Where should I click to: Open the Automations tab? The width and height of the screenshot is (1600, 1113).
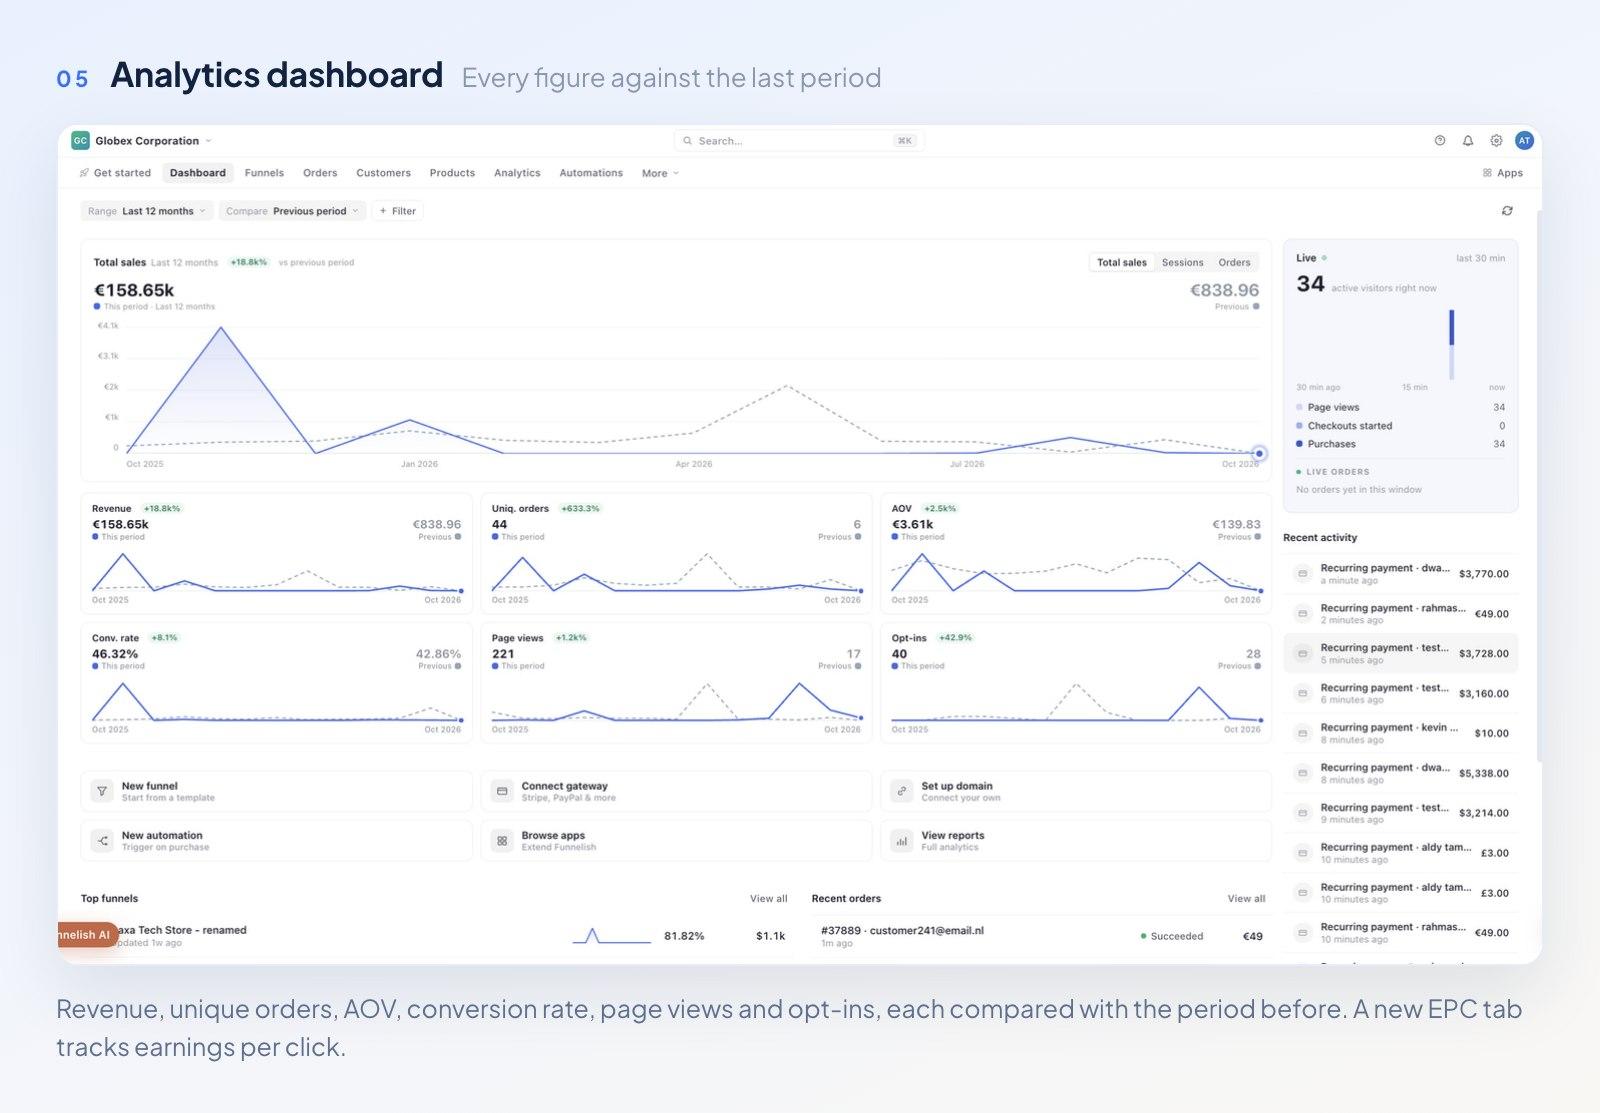click(x=591, y=173)
